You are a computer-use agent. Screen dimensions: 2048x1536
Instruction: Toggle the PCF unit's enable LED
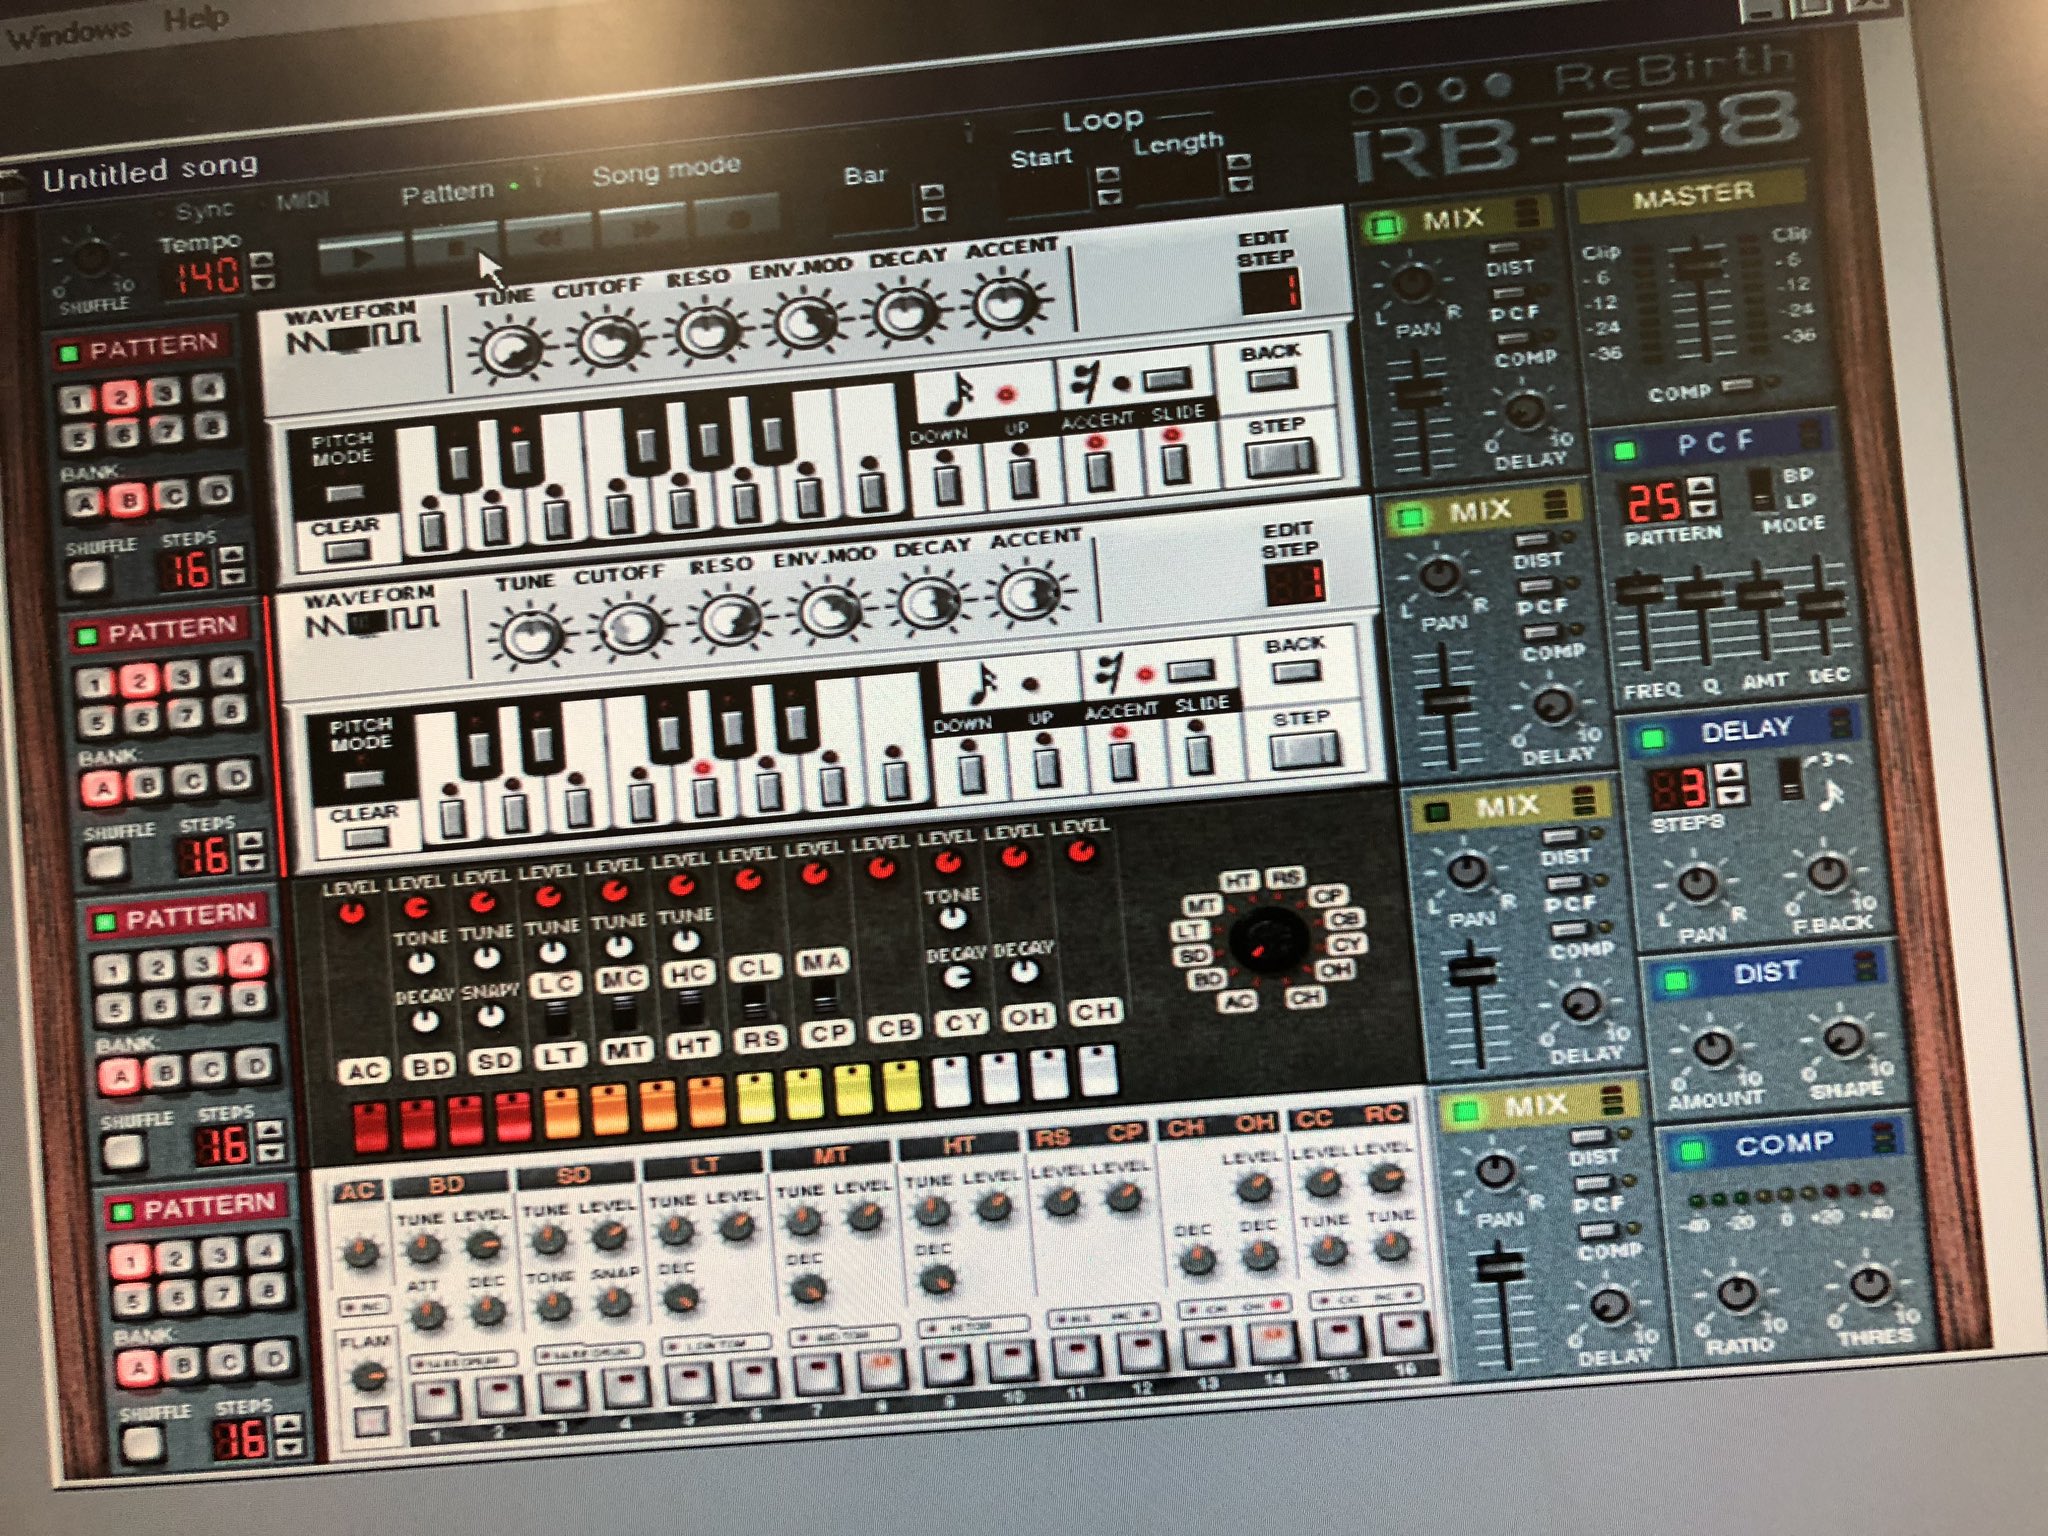click(x=1625, y=450)
